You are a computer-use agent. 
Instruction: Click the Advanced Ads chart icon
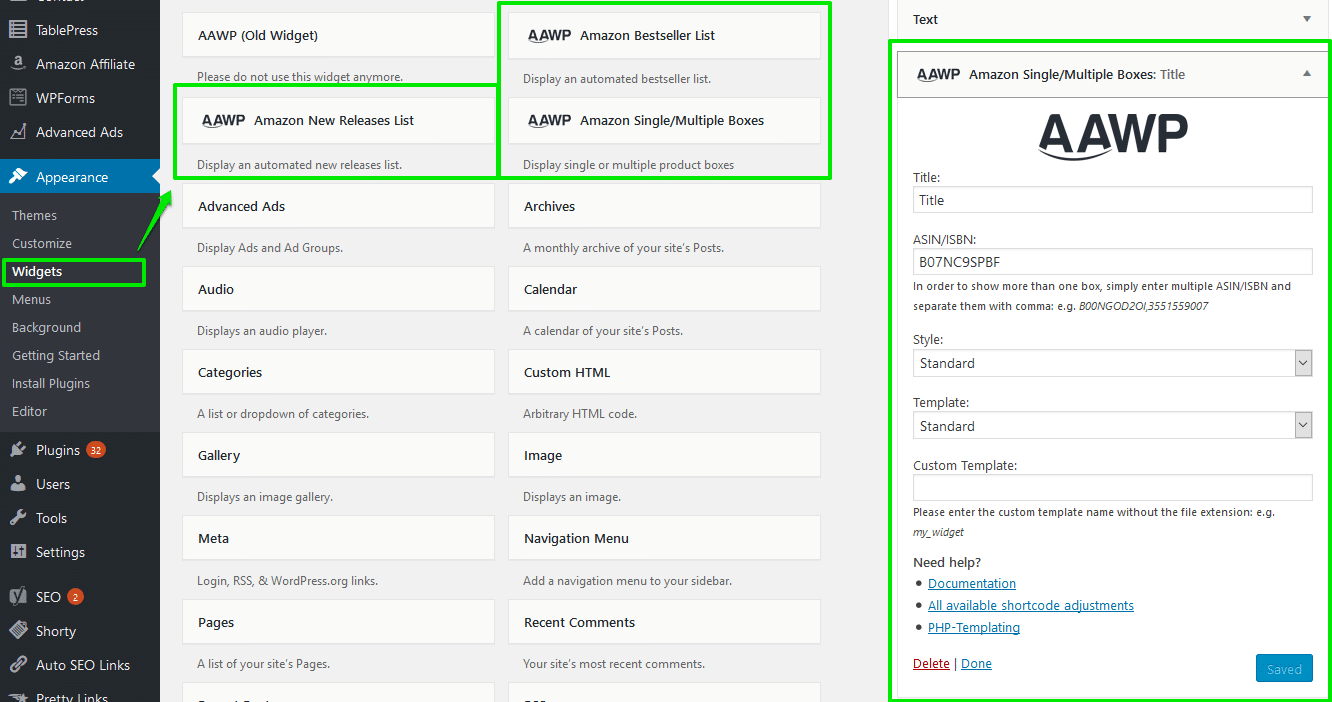[18, 132]
